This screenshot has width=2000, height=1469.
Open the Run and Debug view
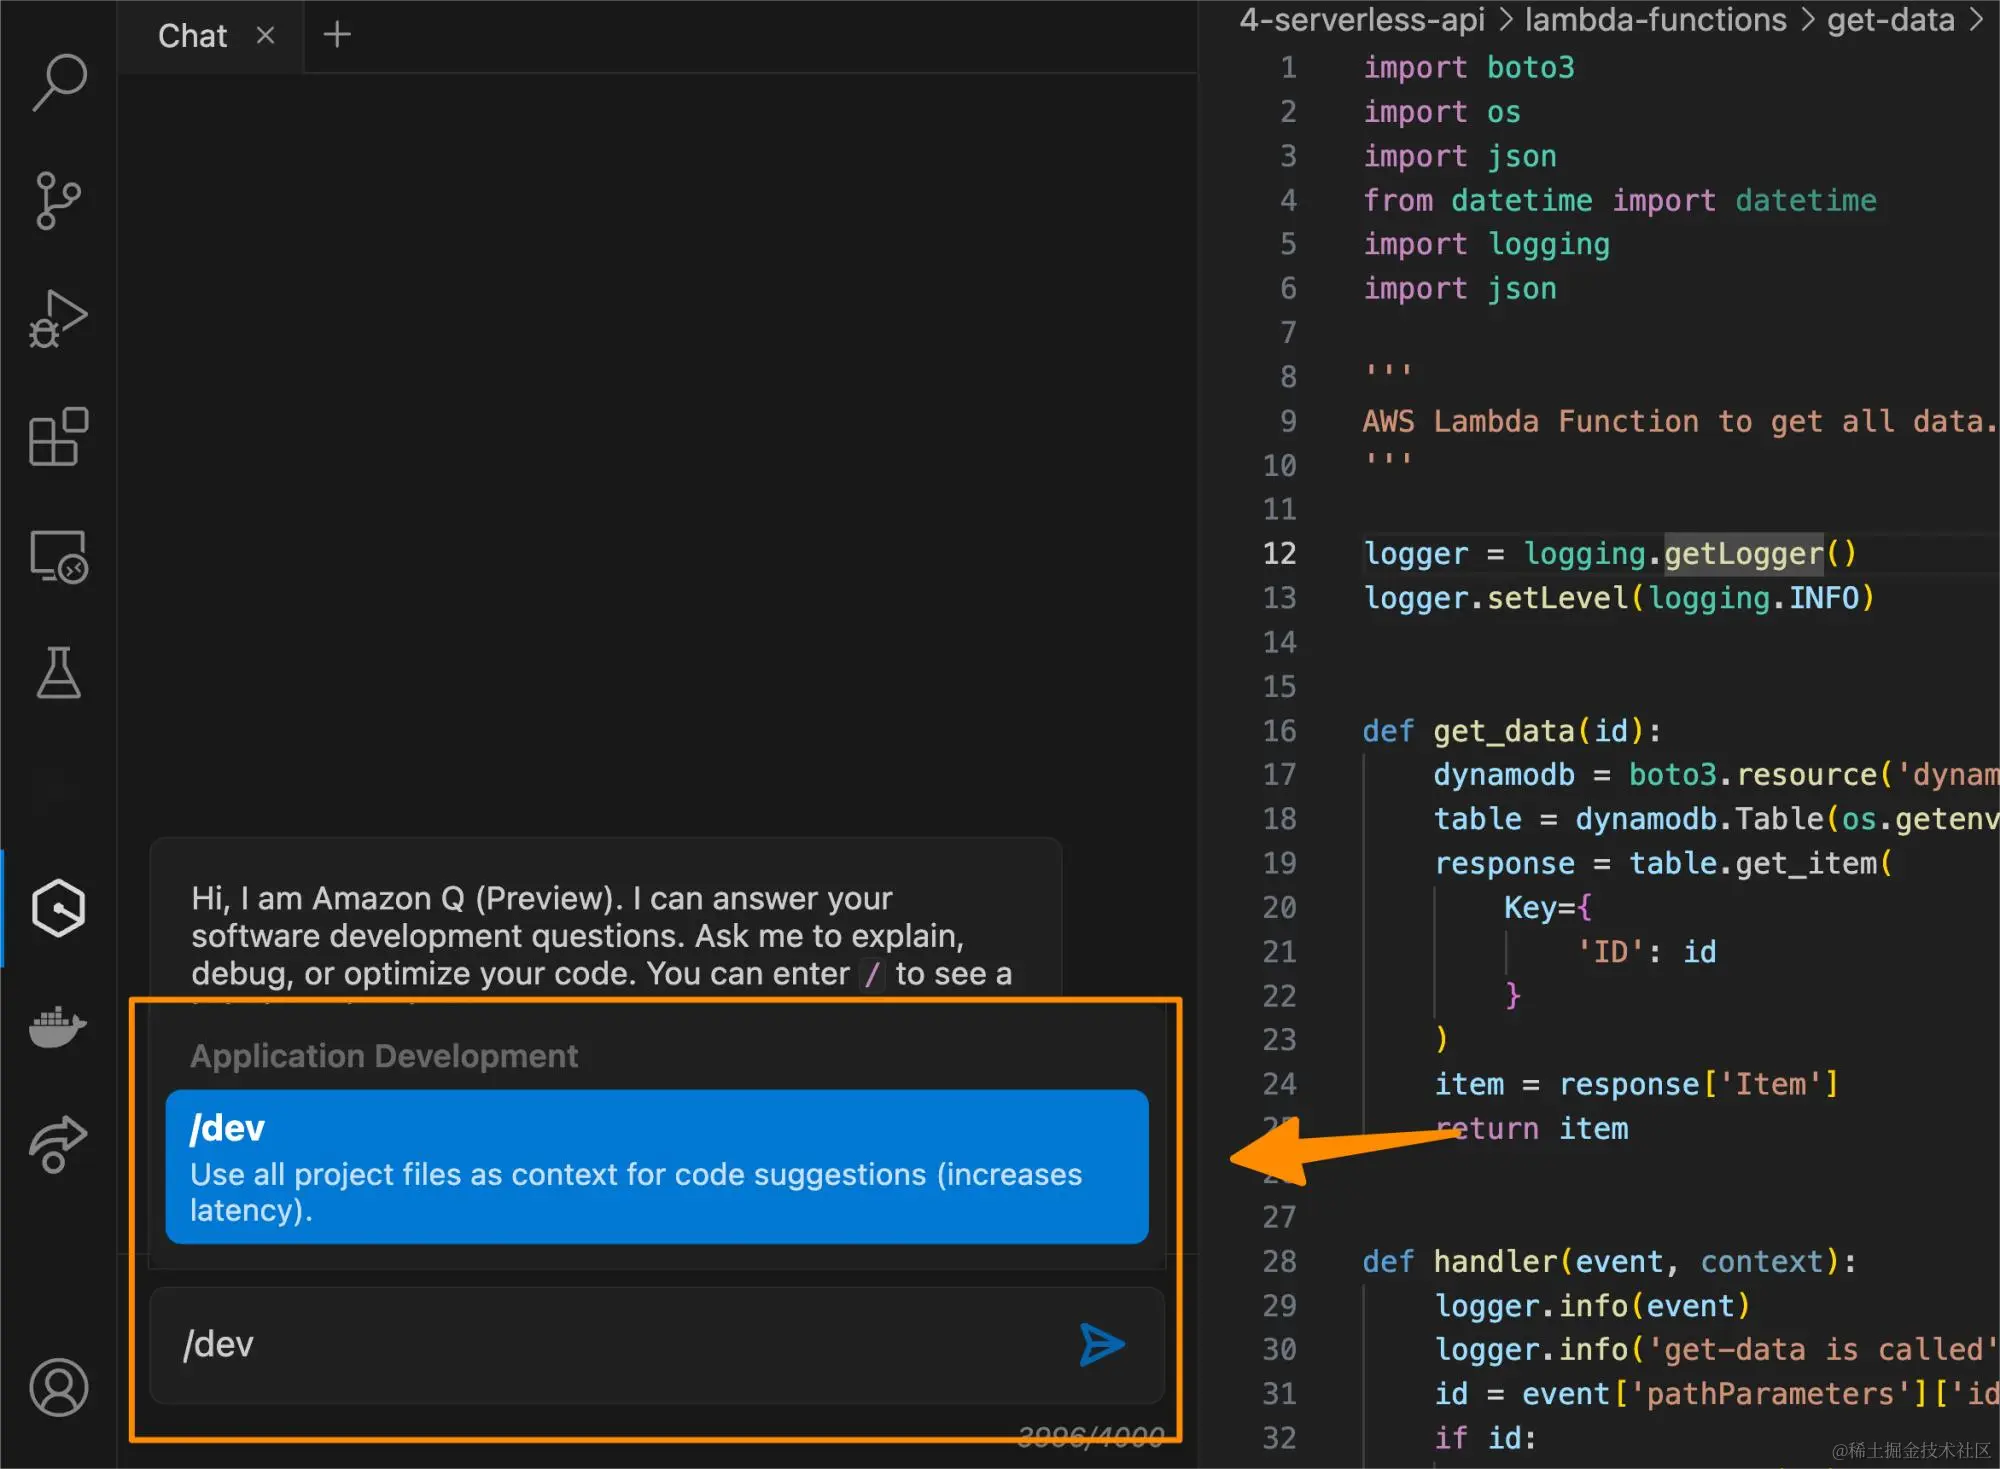[59, 319]
